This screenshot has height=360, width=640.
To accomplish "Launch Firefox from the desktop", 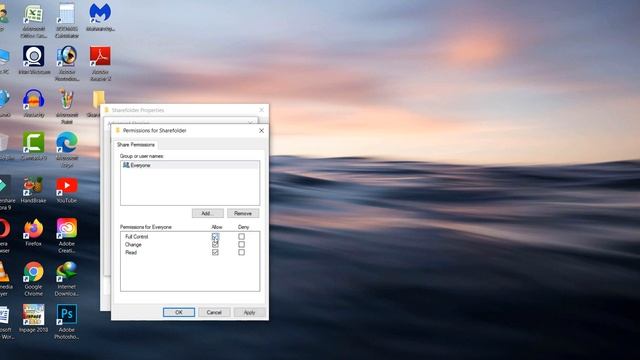I will point(33,232).
